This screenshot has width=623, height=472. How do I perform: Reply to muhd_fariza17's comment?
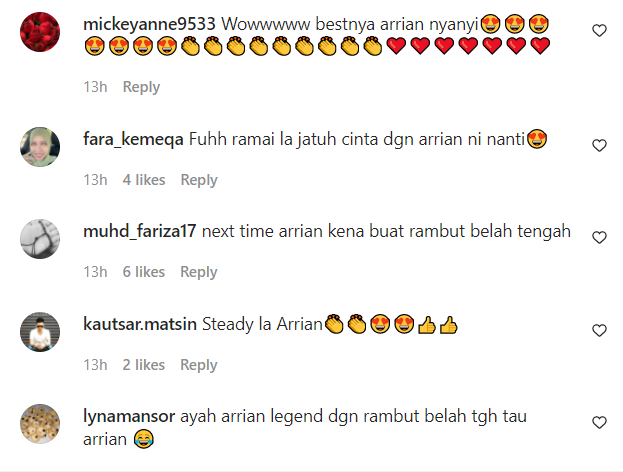tap(199, 272)
